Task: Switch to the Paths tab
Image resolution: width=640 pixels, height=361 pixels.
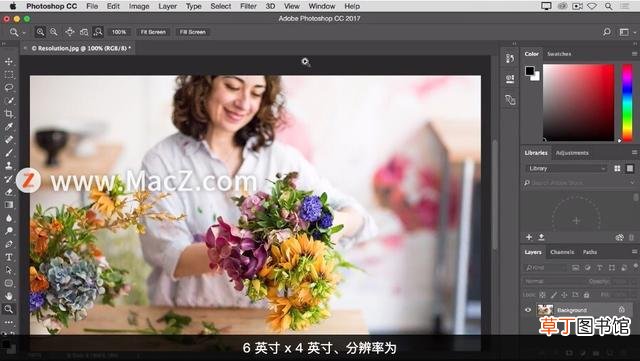Action: (590, 252)
